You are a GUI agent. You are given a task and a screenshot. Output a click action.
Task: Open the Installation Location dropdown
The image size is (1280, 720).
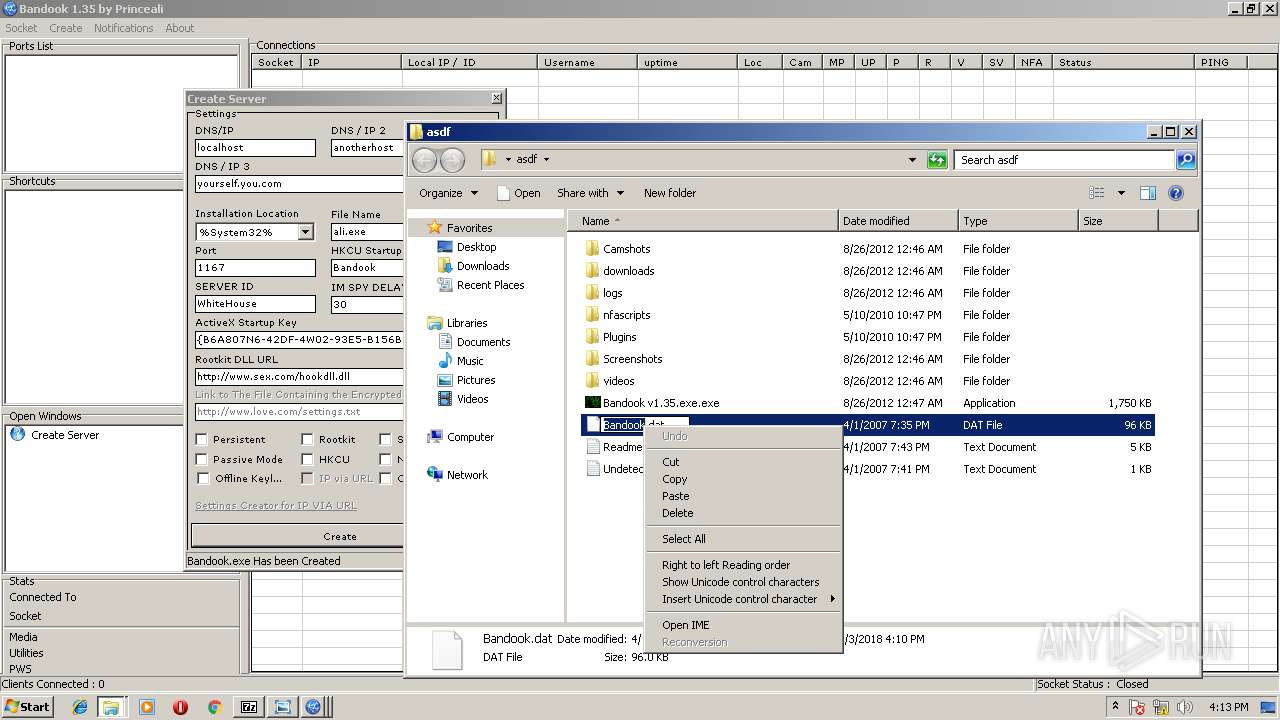tap(305, 232)
